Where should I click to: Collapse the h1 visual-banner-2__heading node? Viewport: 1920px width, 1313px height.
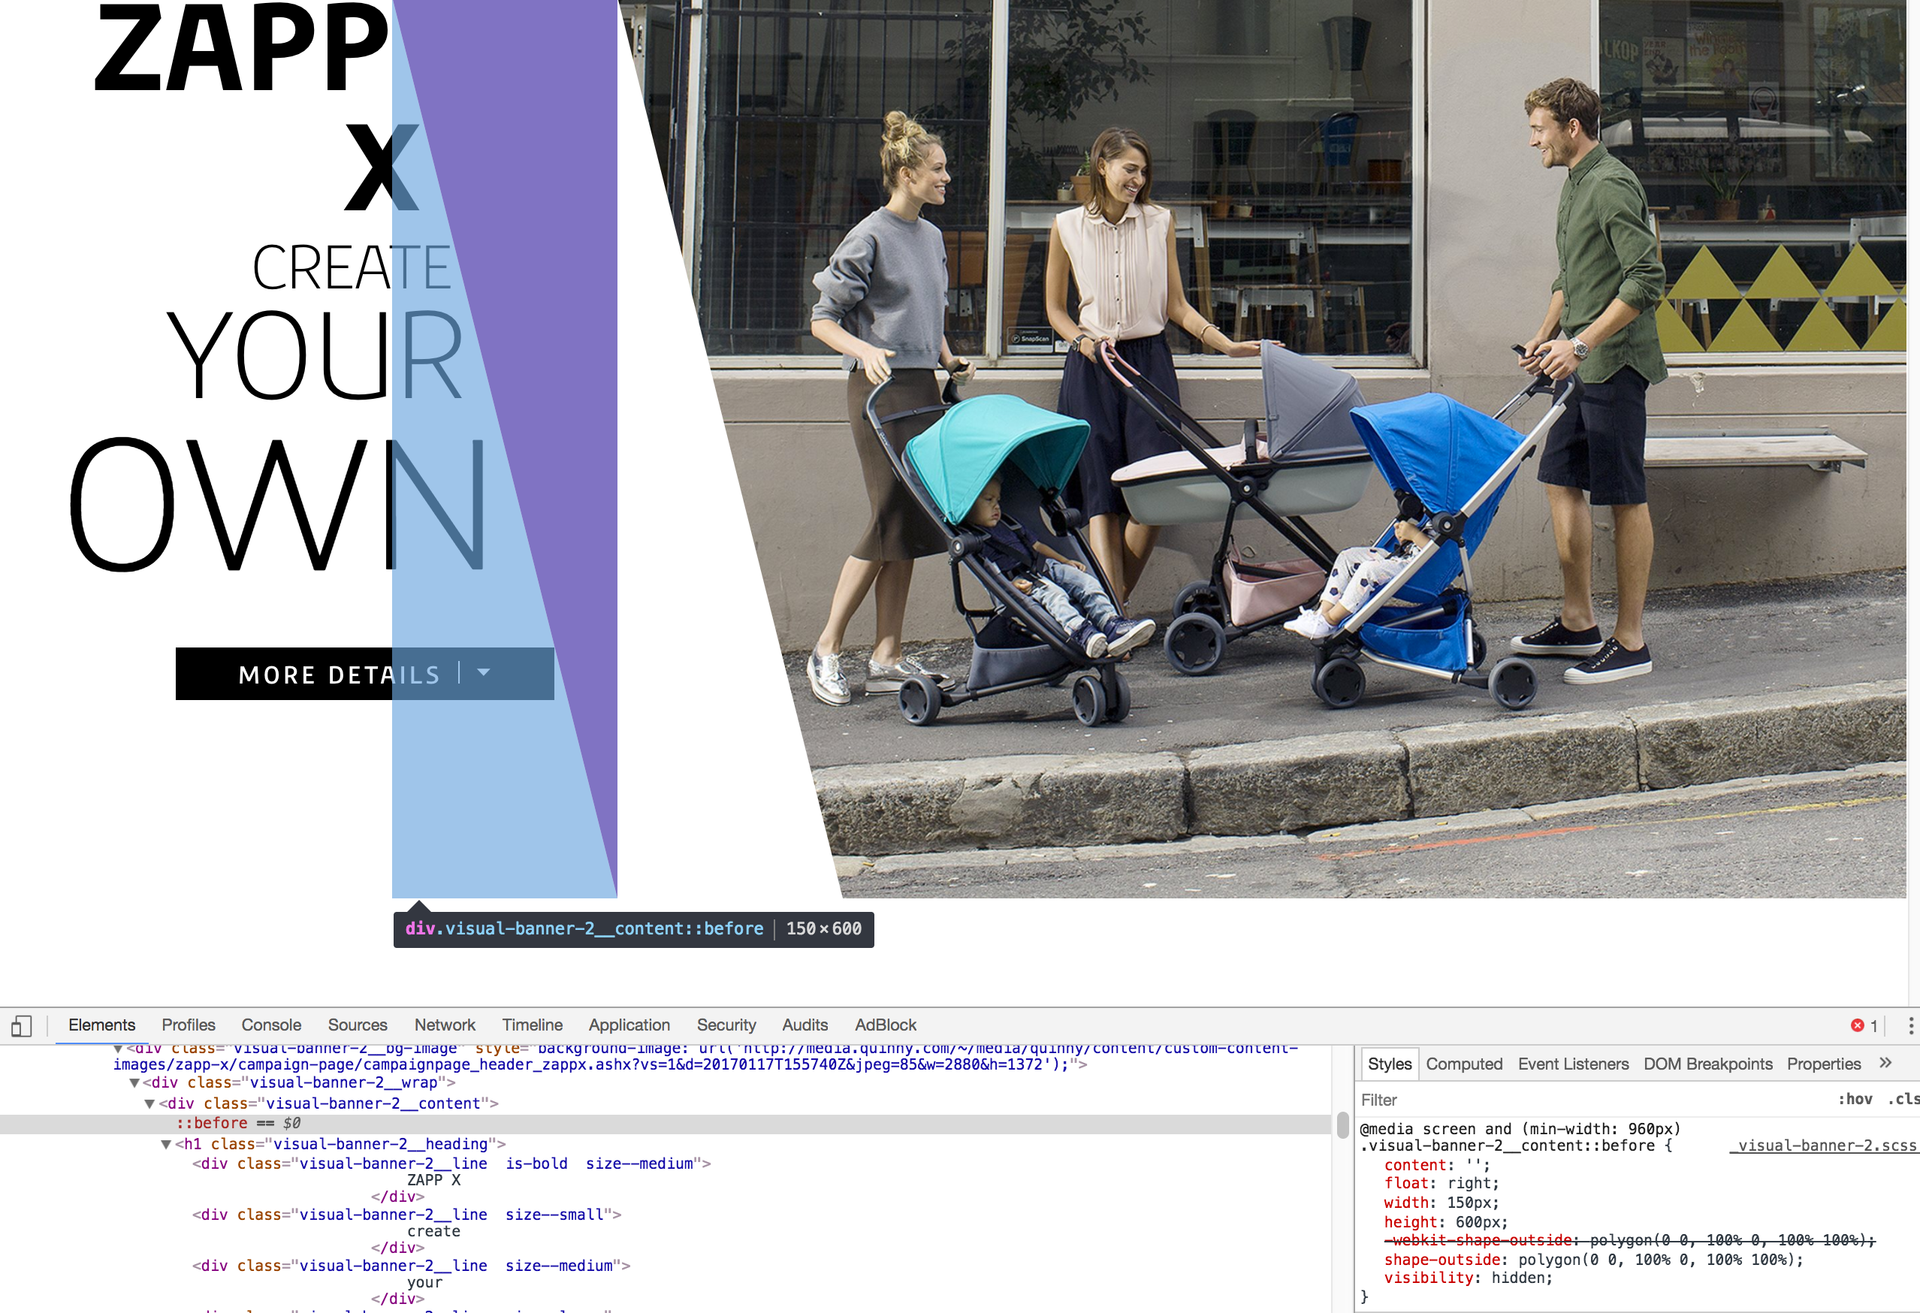(x=166, y=1144)
